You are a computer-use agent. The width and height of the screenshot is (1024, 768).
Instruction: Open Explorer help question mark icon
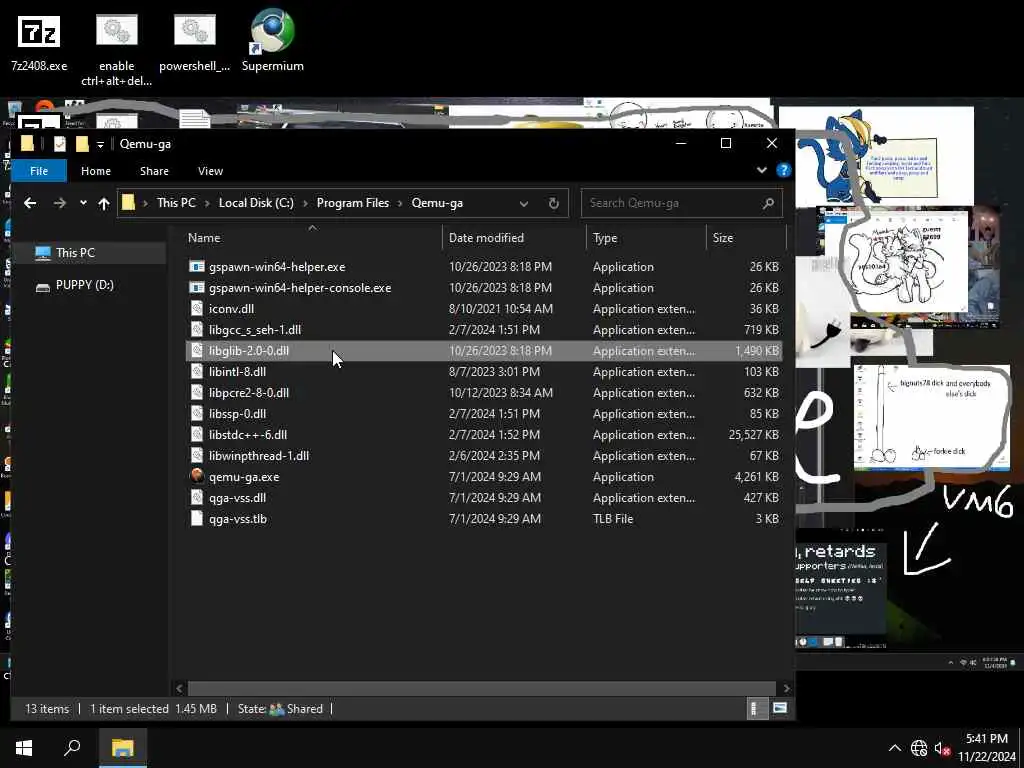(x=783, y=170)
